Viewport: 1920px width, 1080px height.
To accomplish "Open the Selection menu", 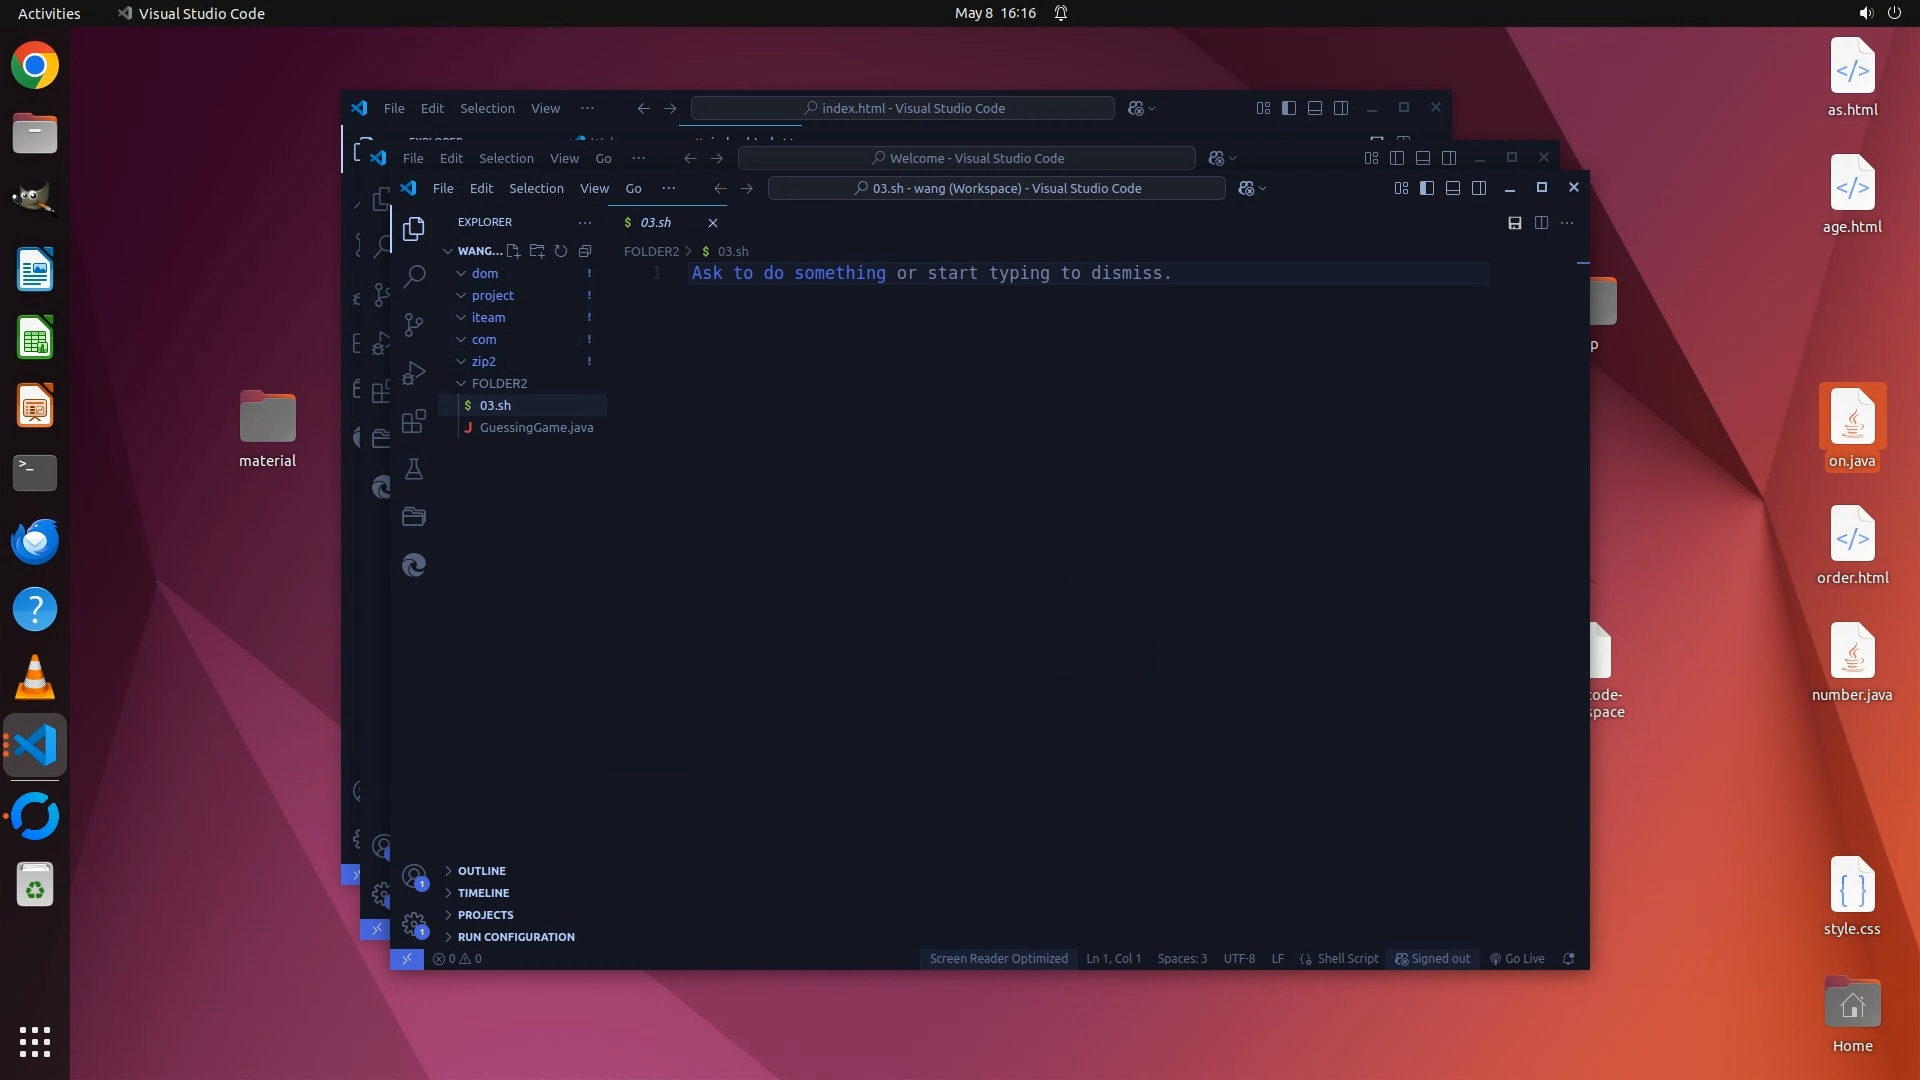I will pos(536,188).
